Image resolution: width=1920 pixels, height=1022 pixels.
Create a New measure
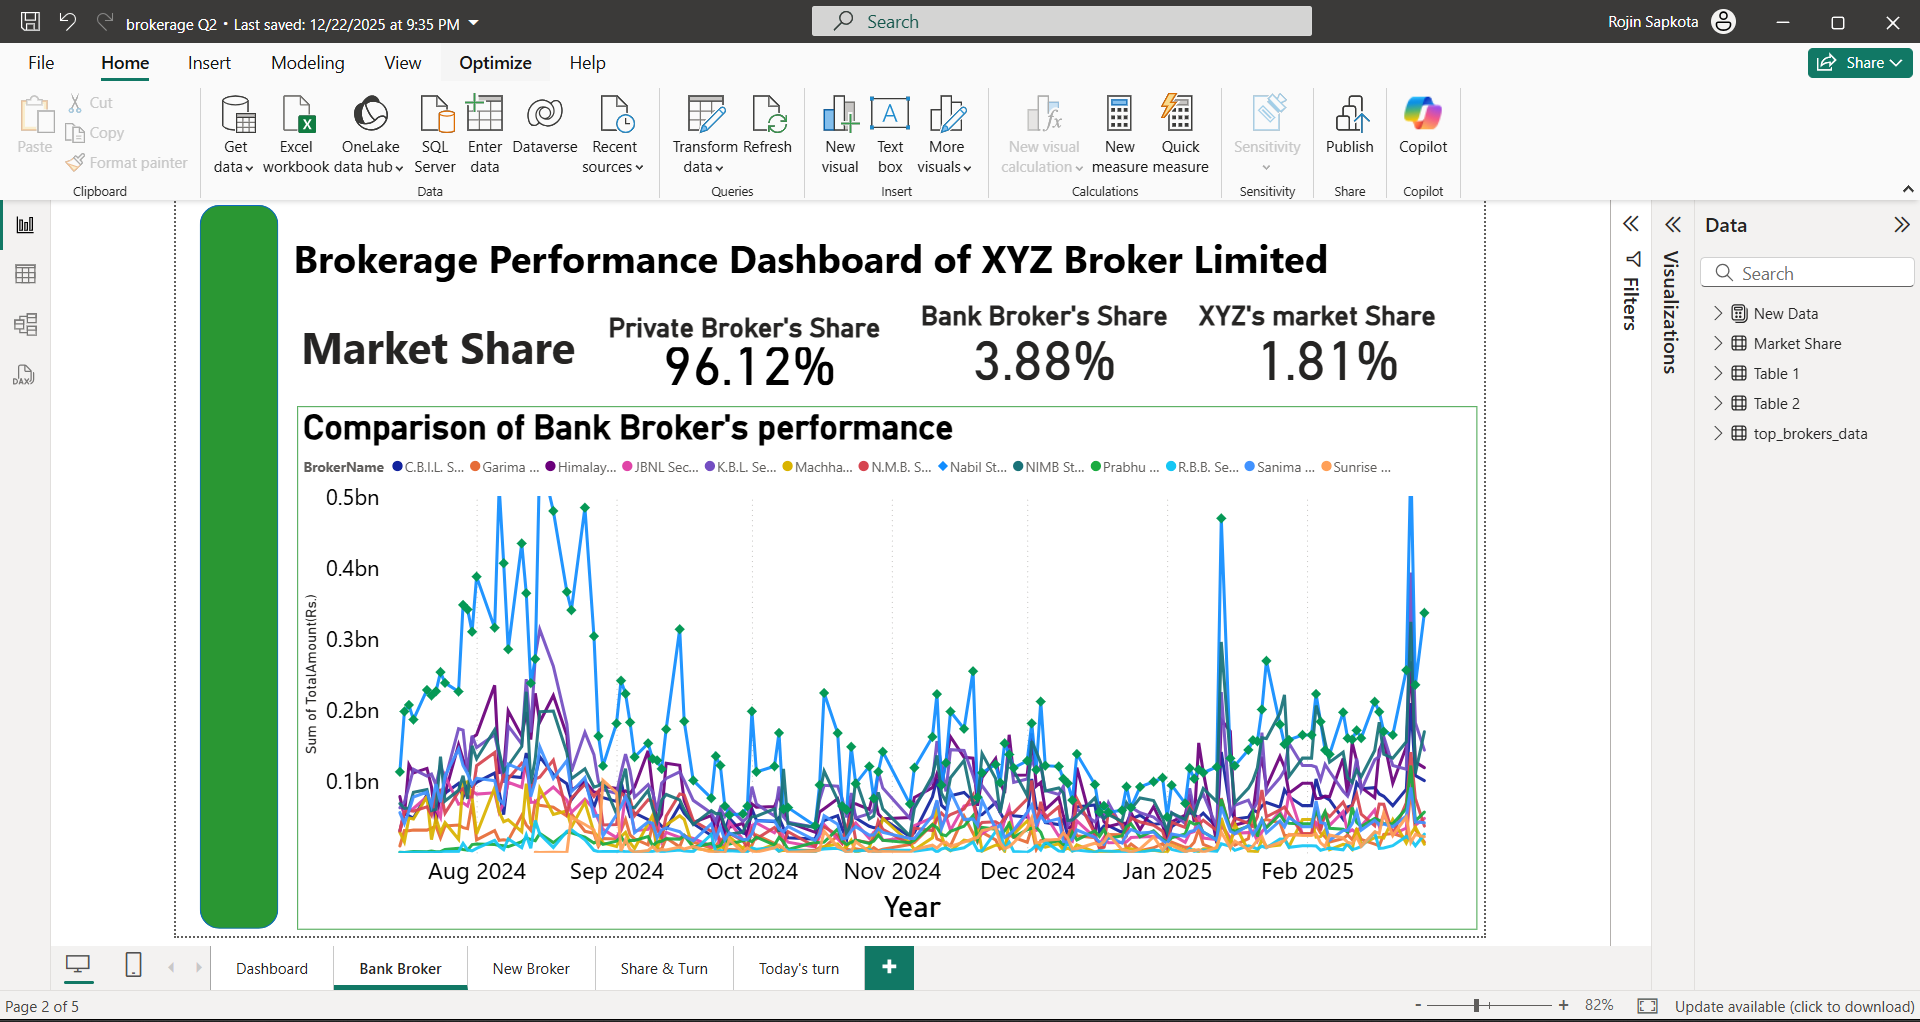[1119, 130]
